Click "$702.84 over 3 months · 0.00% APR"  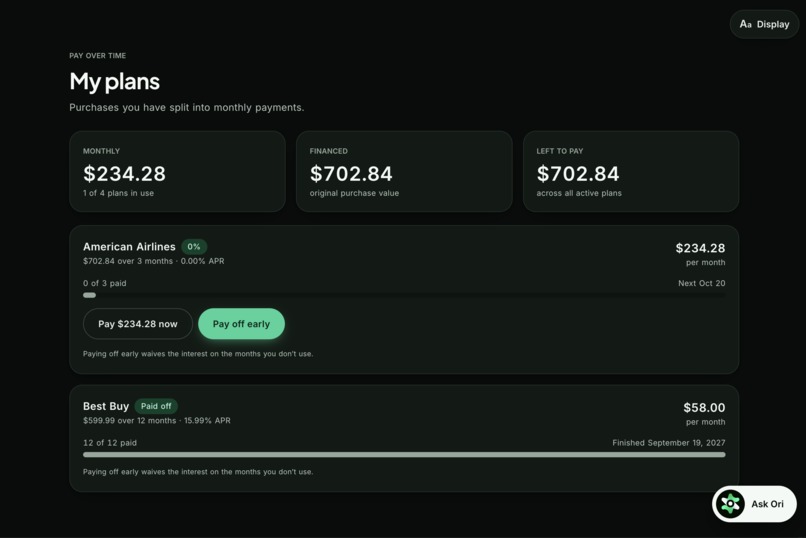[154, 261]
